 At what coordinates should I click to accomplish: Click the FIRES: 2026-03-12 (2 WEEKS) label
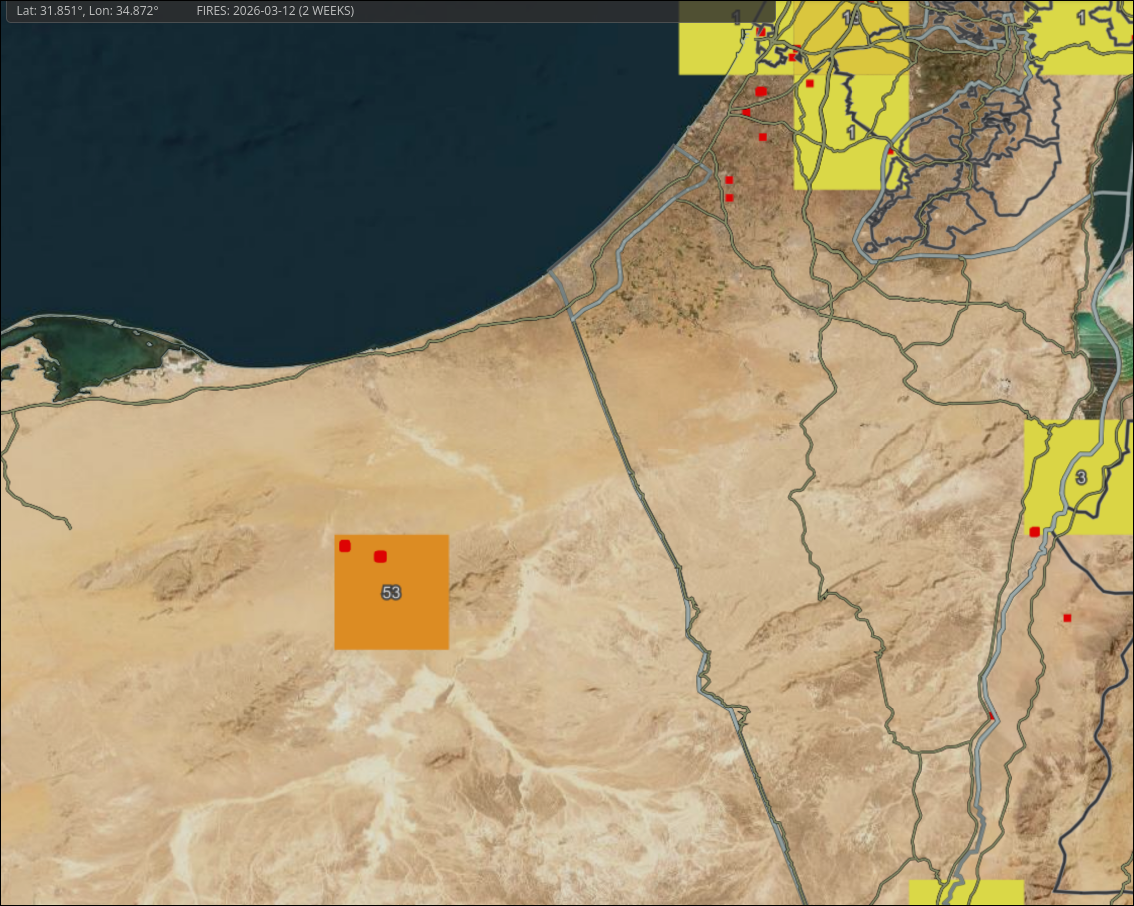pos(276,11)
